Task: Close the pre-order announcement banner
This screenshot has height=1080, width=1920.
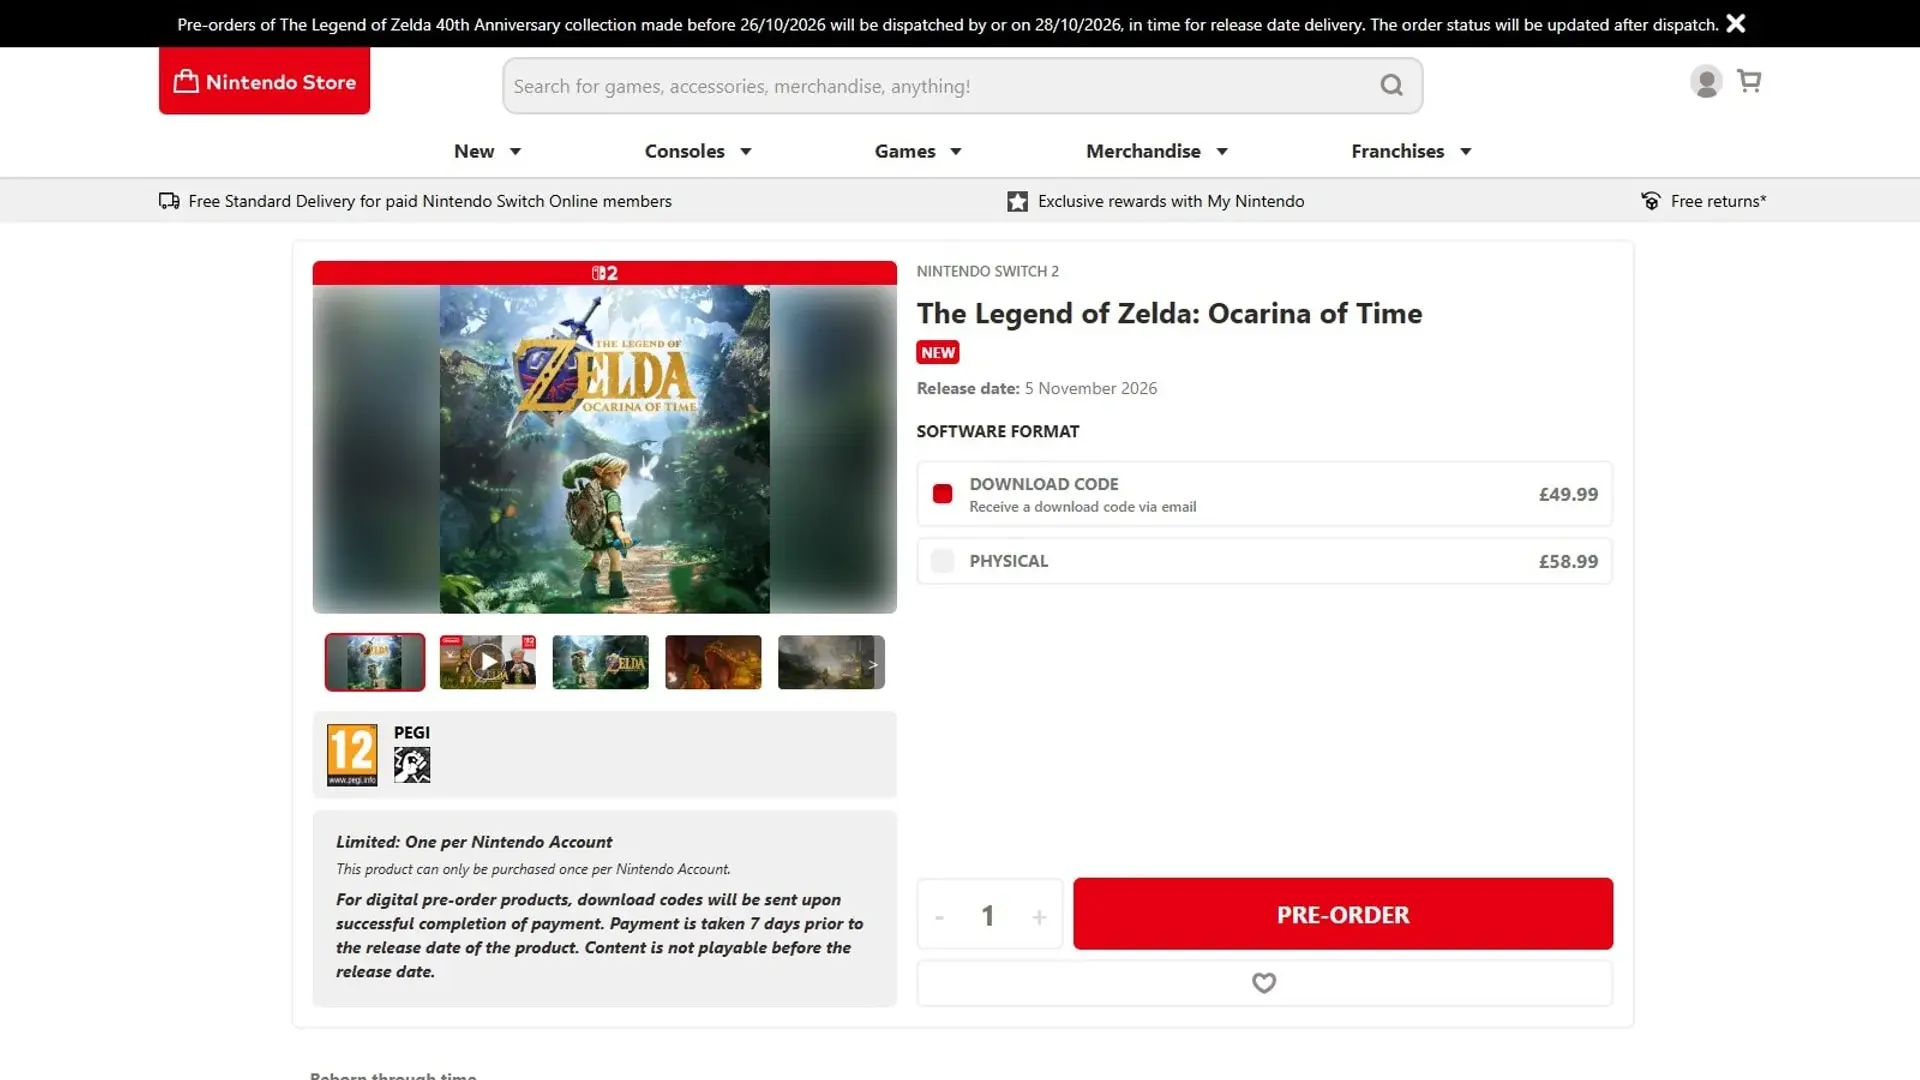Action: [x=1736, y=23]
